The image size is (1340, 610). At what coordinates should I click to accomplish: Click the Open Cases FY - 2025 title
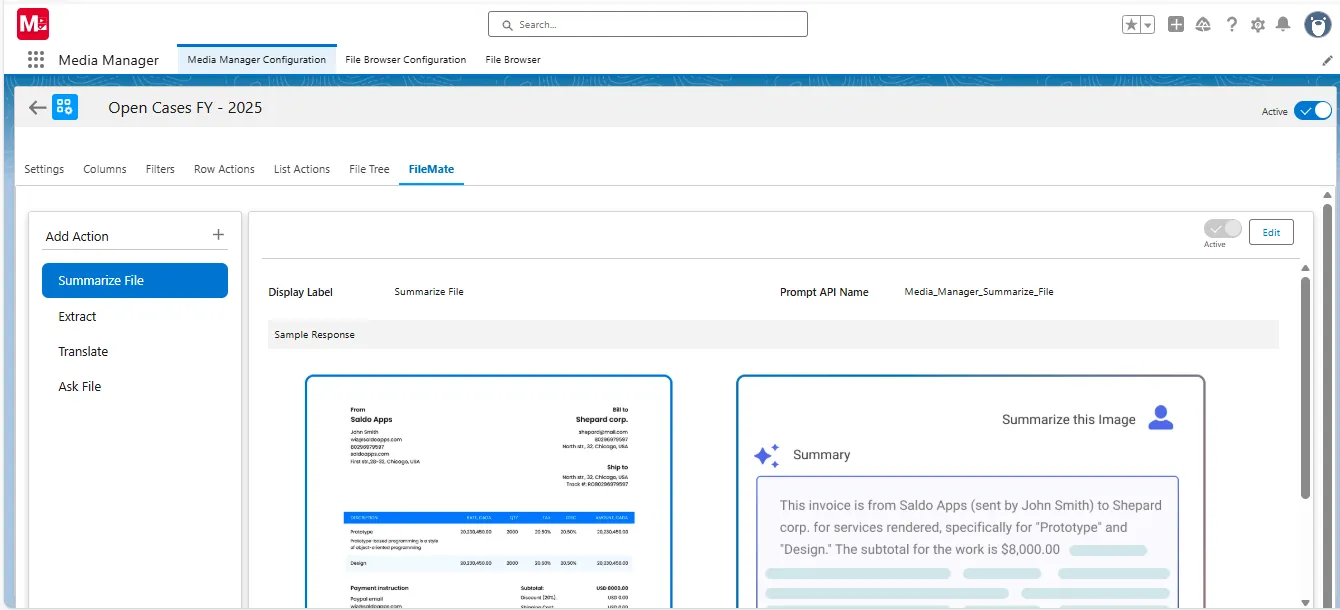coord(185,107)
